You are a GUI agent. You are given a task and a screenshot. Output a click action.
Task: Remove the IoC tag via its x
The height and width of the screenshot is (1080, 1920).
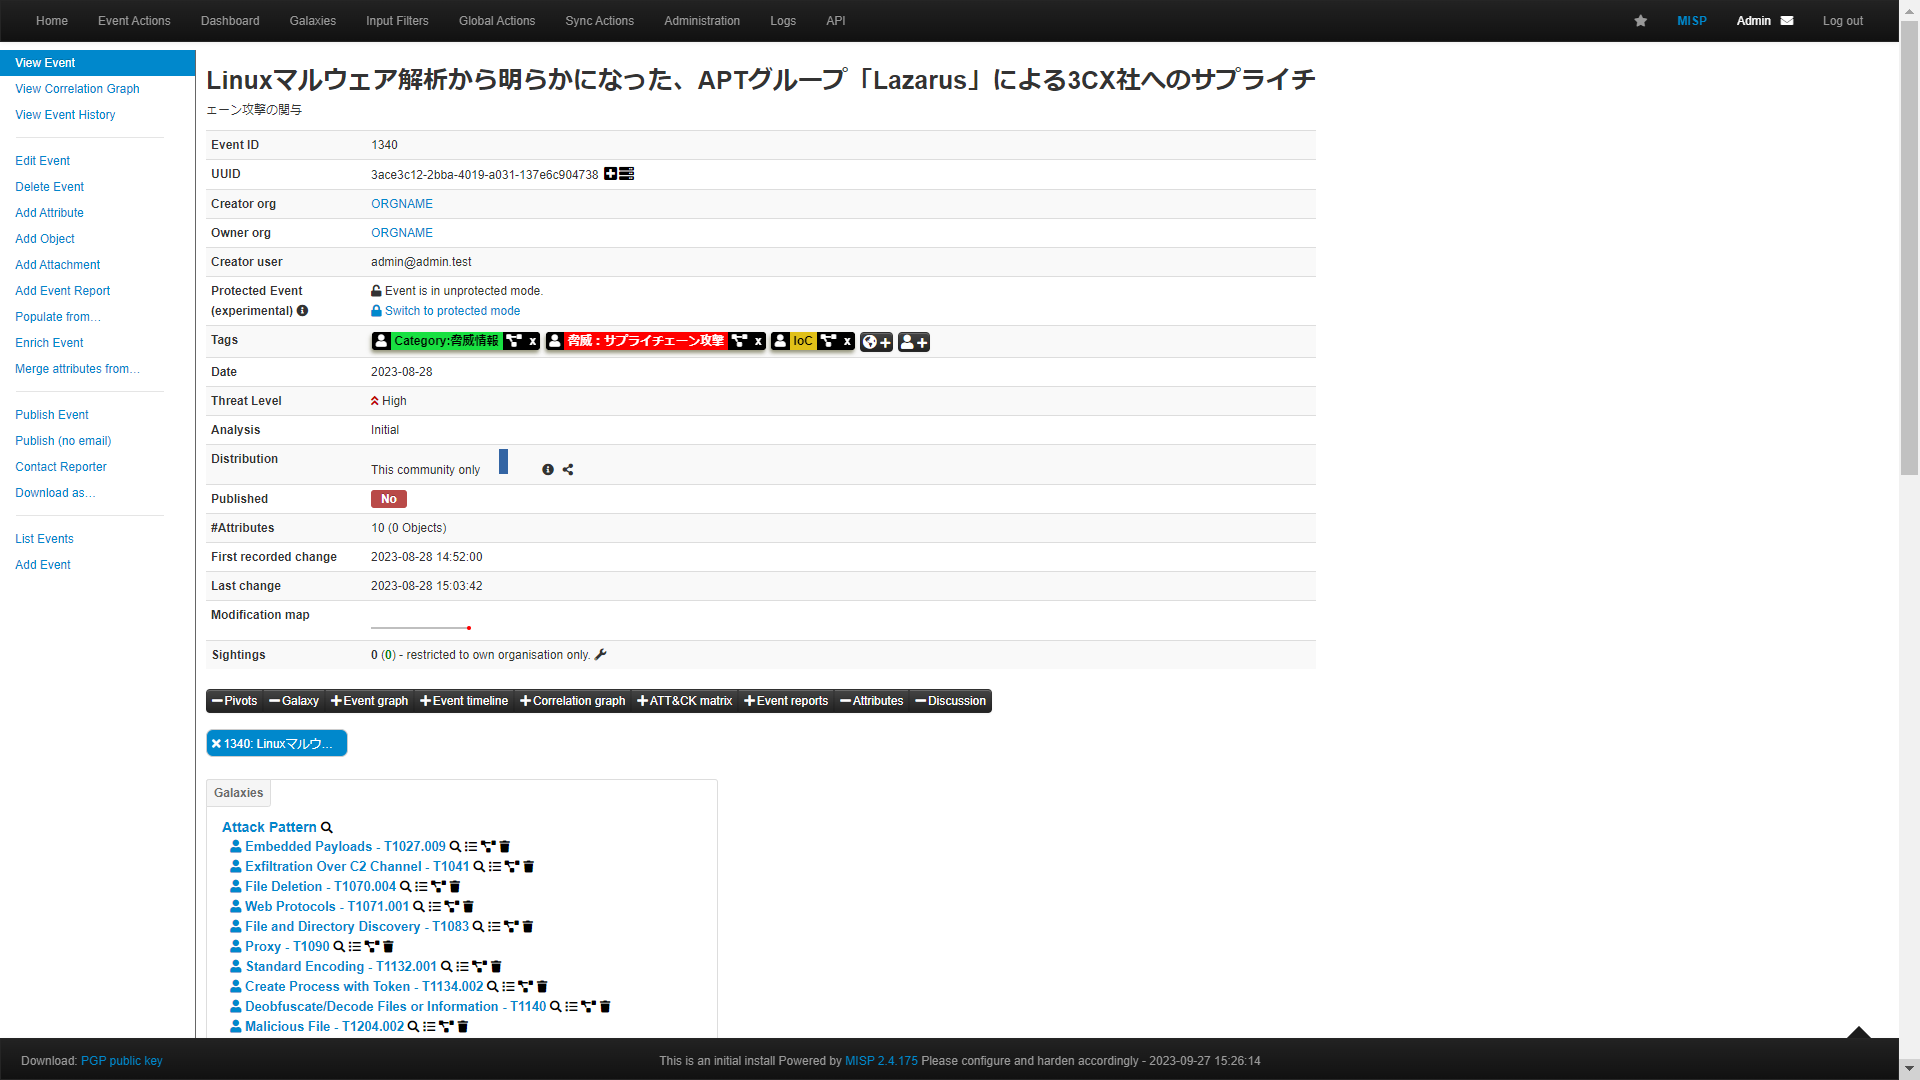point(847,341)
